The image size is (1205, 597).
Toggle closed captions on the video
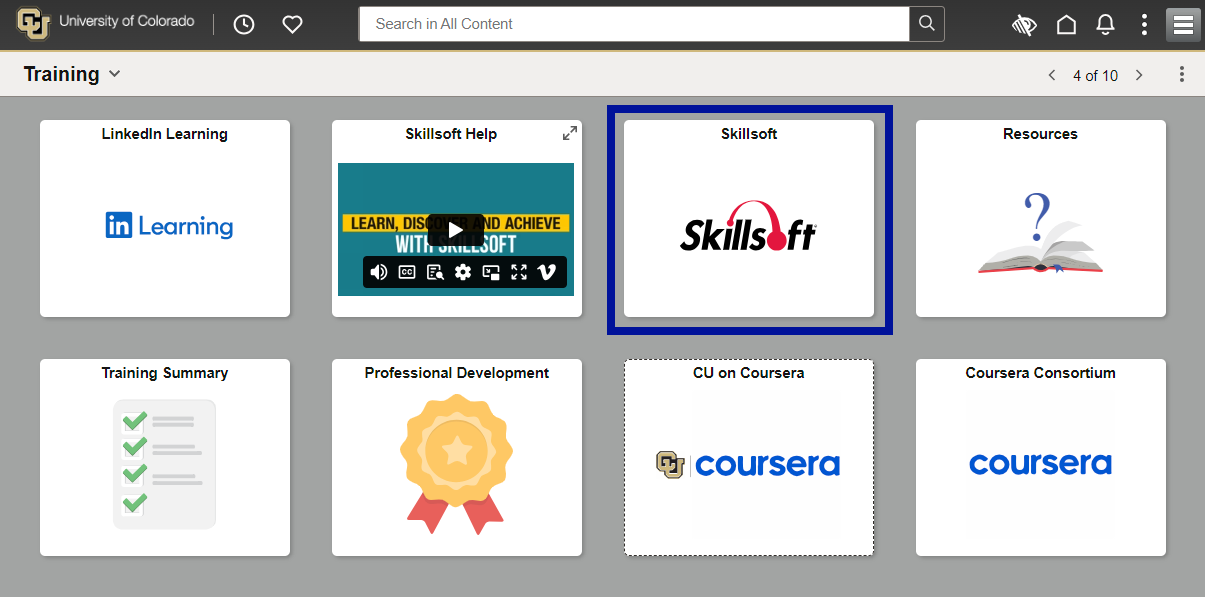point(407,272)
